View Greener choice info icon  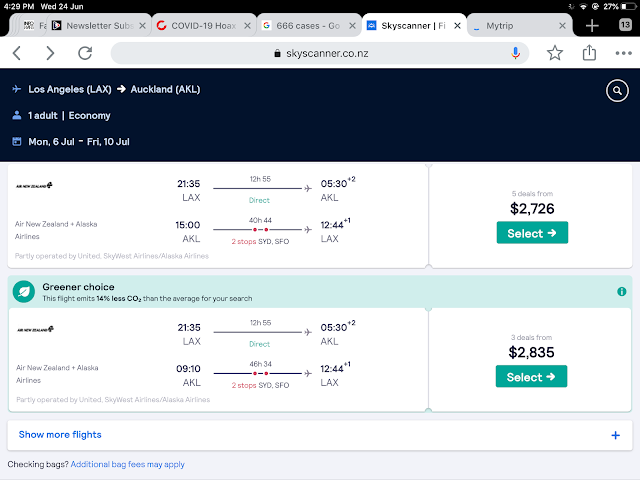pos(621,291)
